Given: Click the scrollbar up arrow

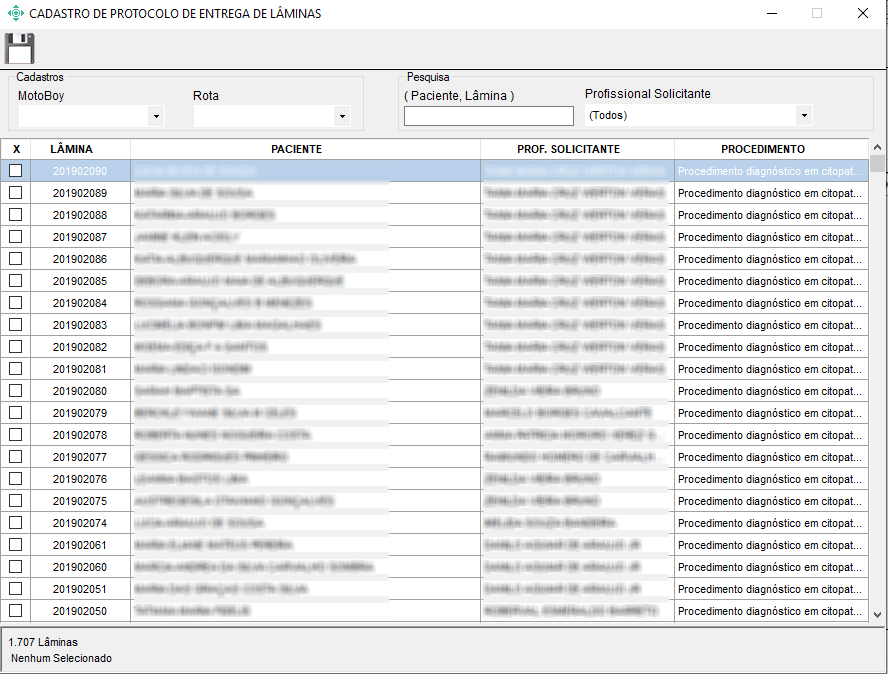Looking at the screenshot, I should (x=877, y=147).
